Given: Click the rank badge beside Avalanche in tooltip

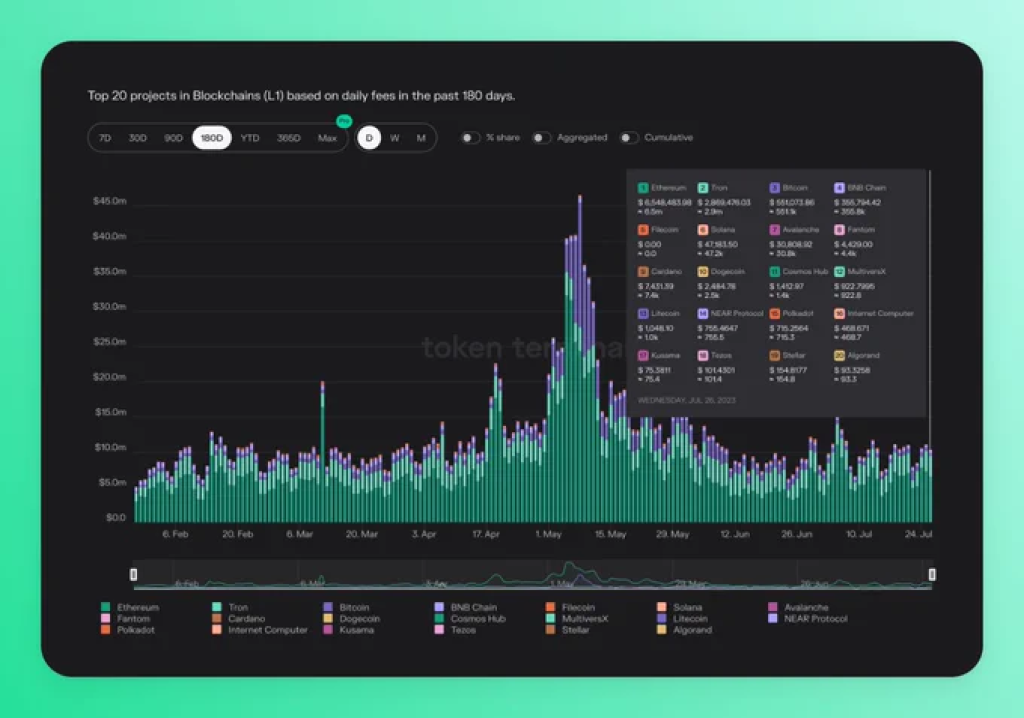Looking at the screenshot, I should 775,230.
